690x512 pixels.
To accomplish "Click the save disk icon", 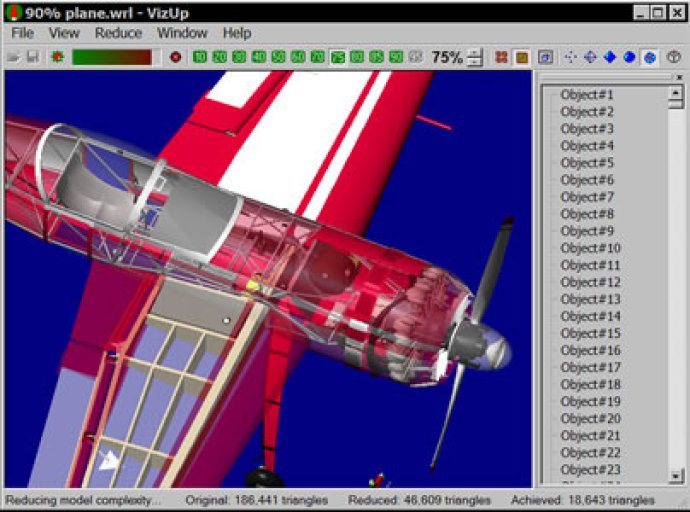I will pos(33,57).
